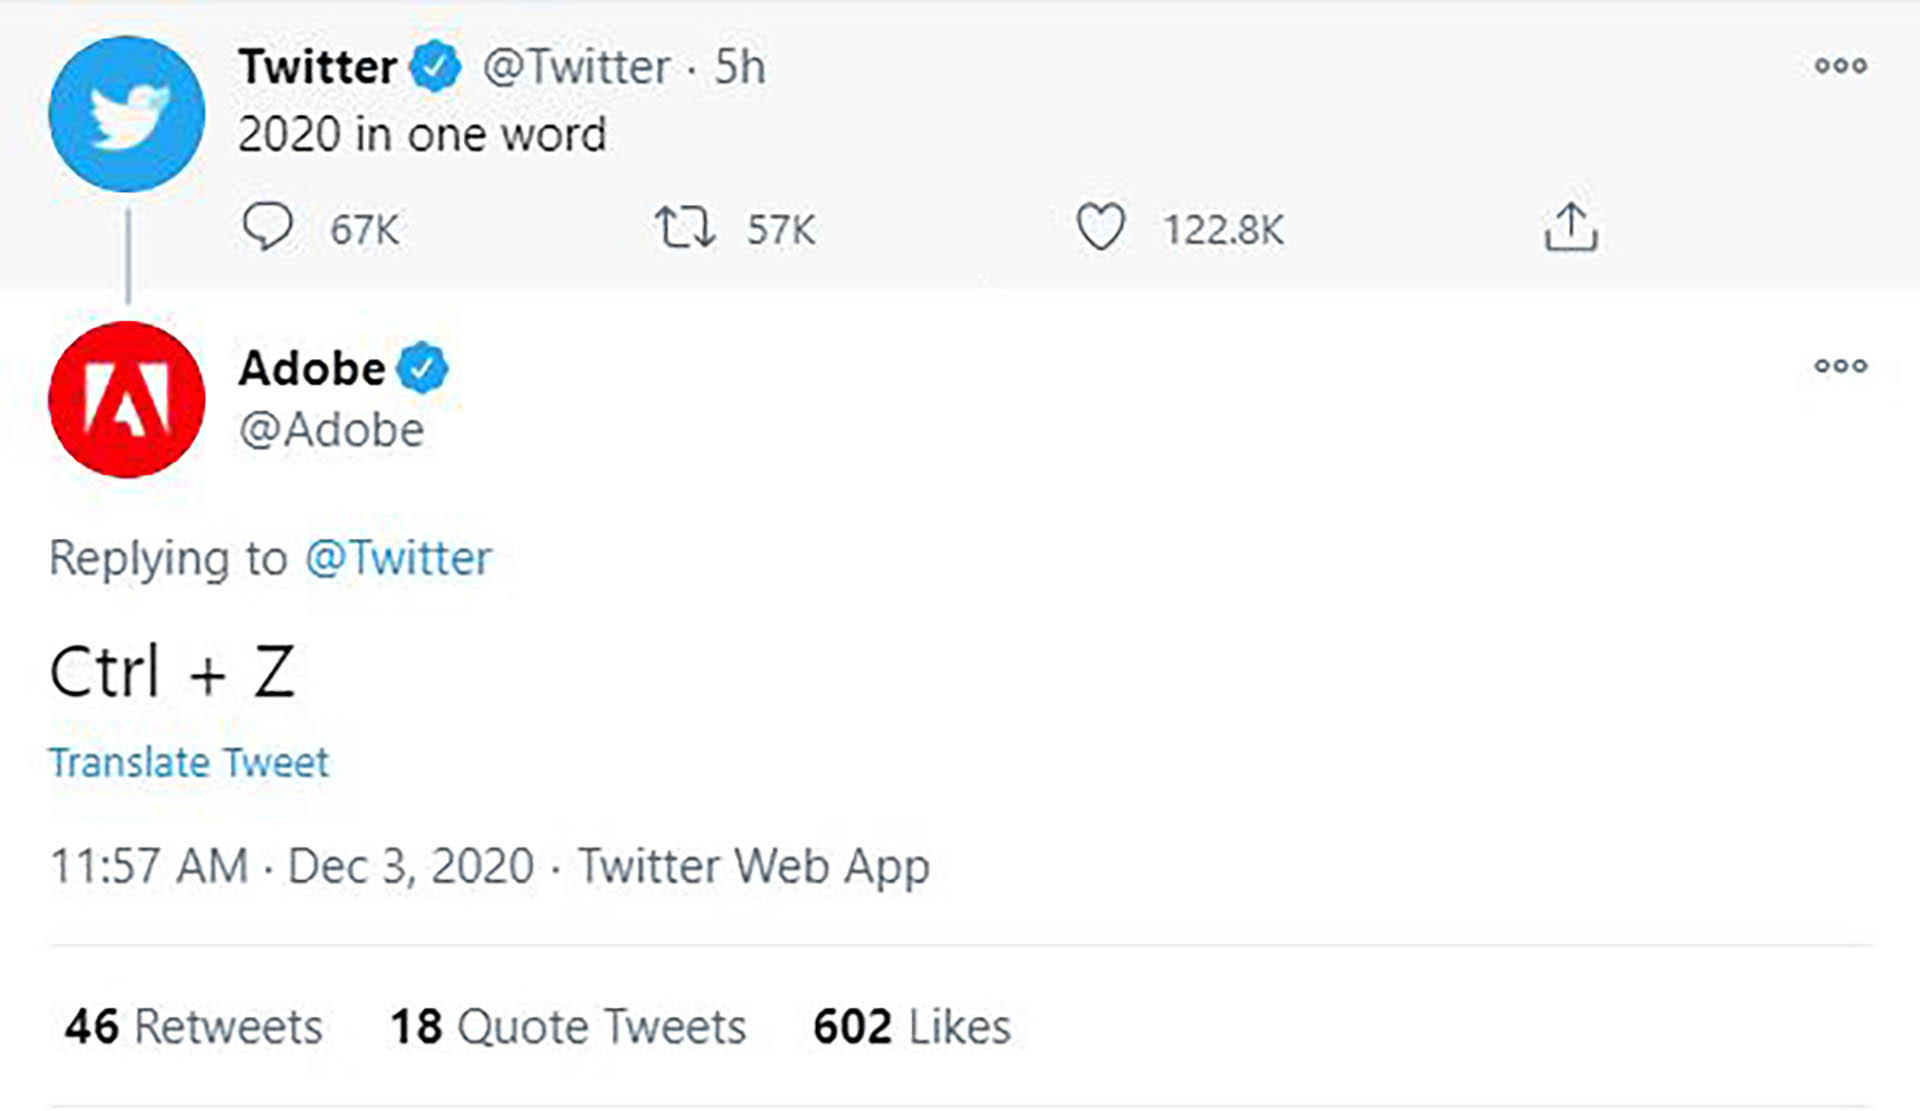The width and height of the screenshot is (1920, 1111).
Task: Click the 11:57 AM Dec 3 timestamp
Action: tap(292, 866)
